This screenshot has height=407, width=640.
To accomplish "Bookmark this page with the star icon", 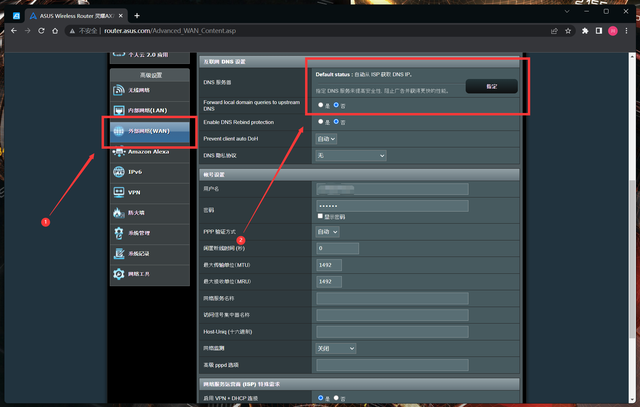I will tap(568, 31).
